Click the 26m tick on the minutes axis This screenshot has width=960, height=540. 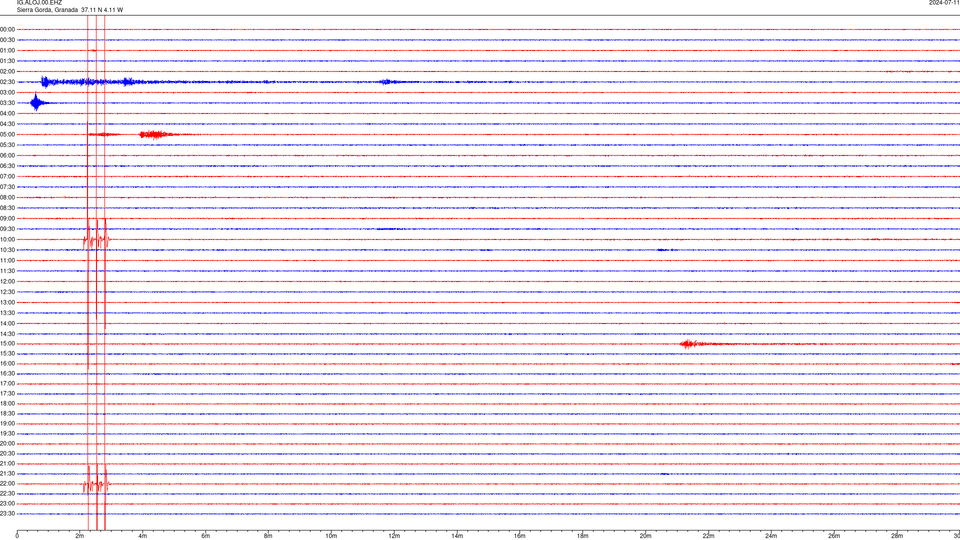pyautogui.click(x=834, y=536)
